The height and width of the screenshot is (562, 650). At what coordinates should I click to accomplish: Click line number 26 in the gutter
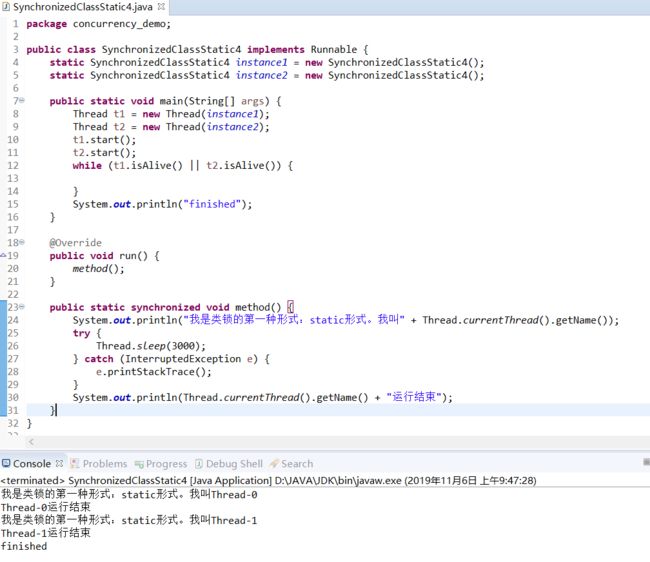pos(13,346)
